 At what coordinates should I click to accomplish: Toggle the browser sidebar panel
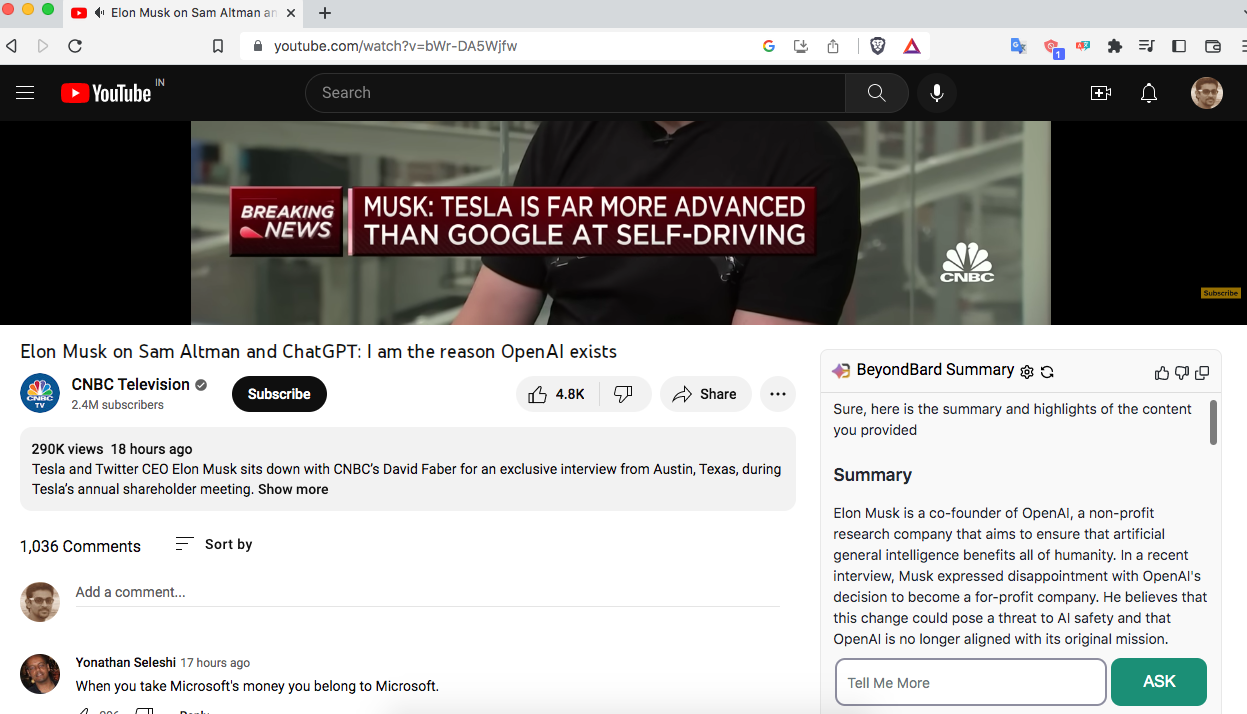pyautogui.click(x=1179, y=46)
